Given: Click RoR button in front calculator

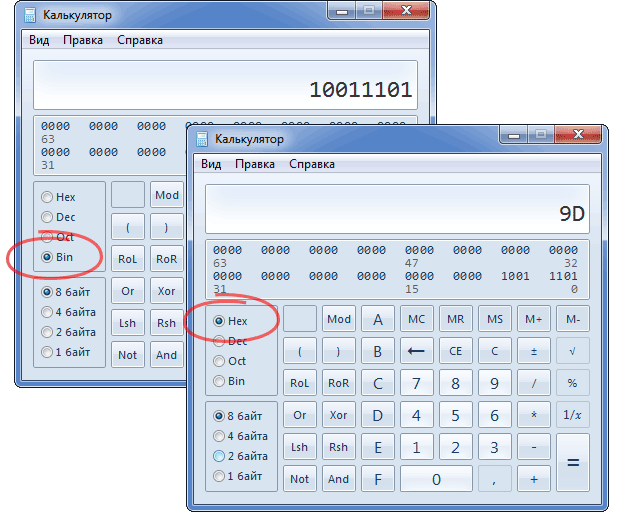Looking at the screenshot, I should [x=339, y=383].
